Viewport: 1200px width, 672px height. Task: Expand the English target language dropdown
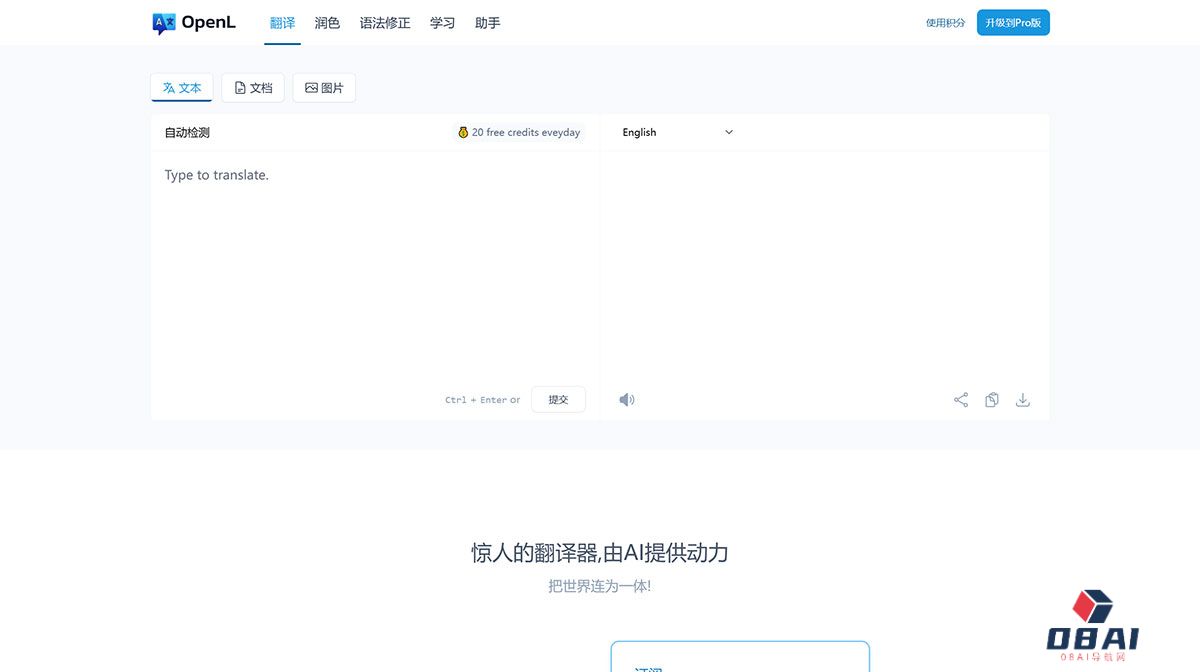tap(678, 132)
